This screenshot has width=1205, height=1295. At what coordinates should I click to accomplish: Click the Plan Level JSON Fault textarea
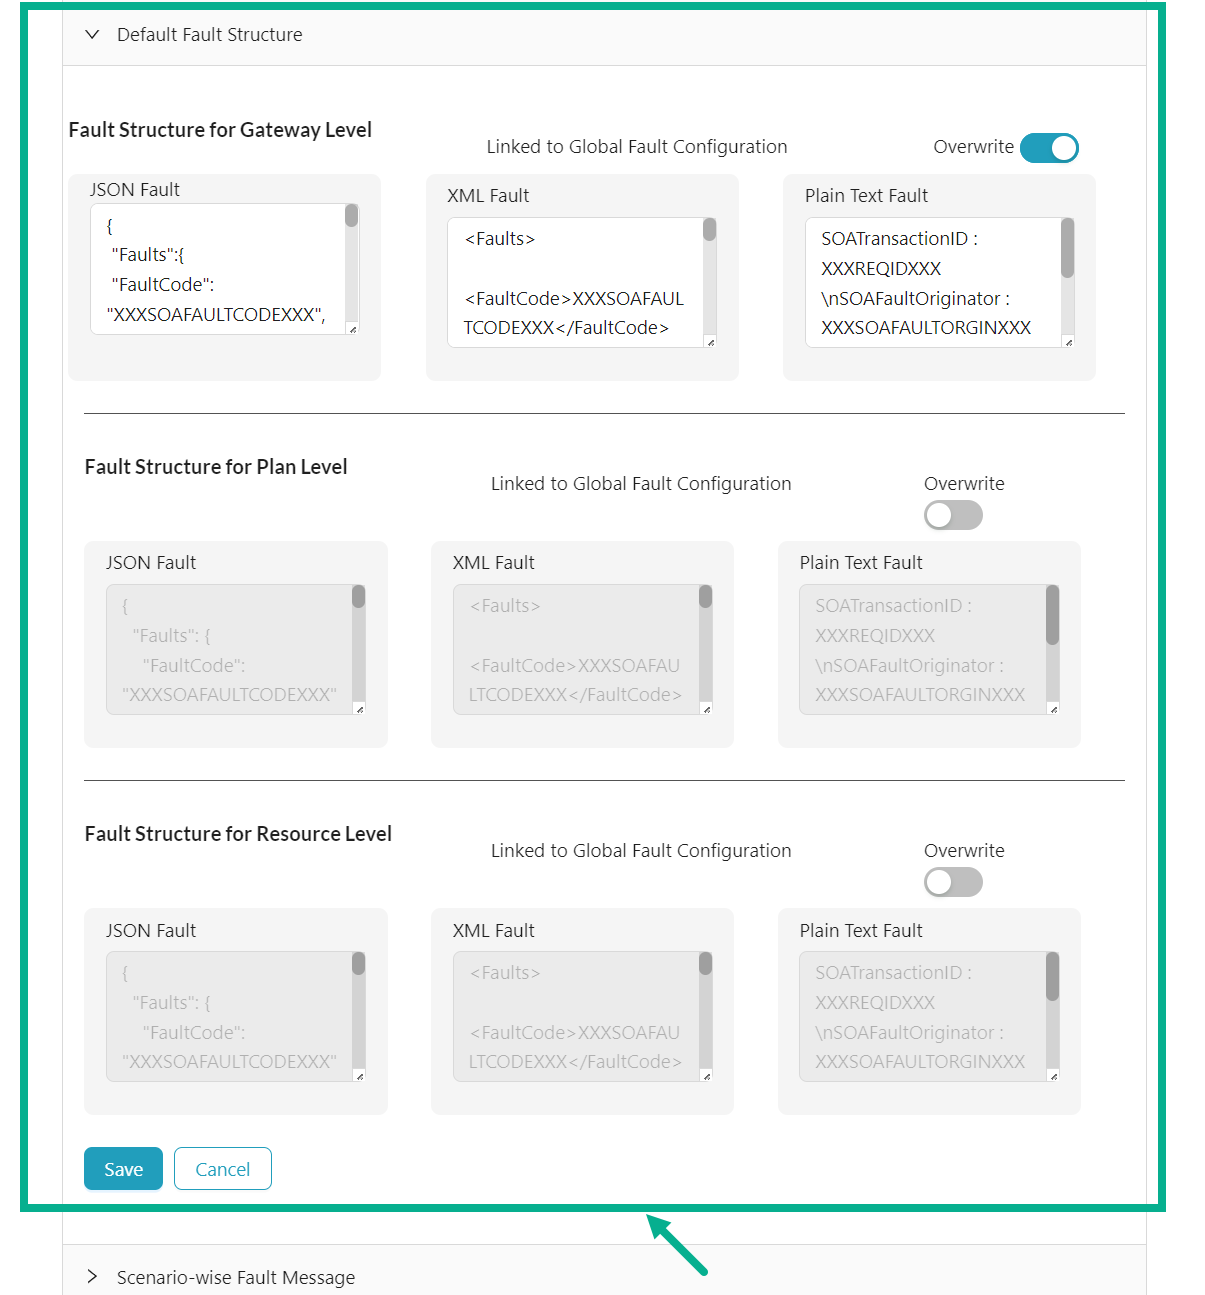coord(229,650)
